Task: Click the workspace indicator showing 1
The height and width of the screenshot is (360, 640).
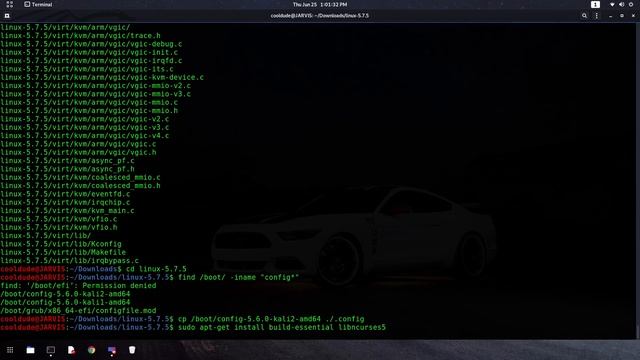Action: click(x=595, y=4)
